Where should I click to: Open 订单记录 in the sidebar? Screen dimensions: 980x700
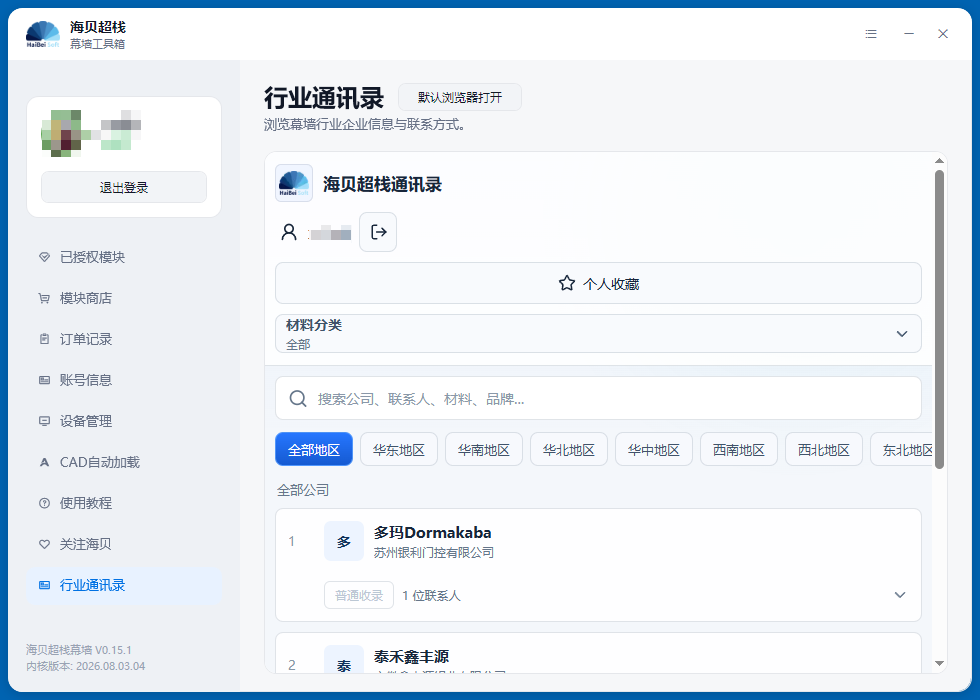tap(124, 339)
